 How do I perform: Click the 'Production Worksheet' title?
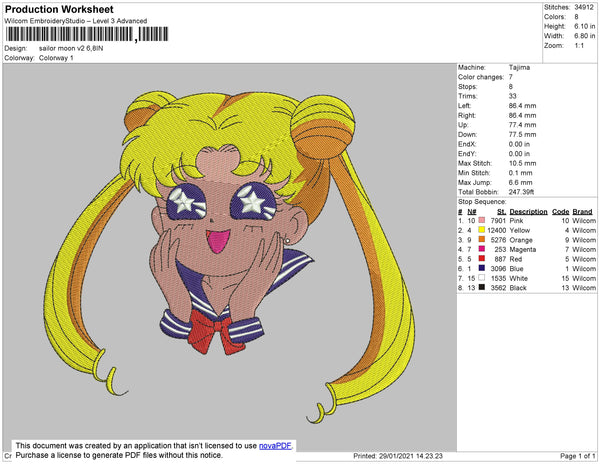[59, 10]
